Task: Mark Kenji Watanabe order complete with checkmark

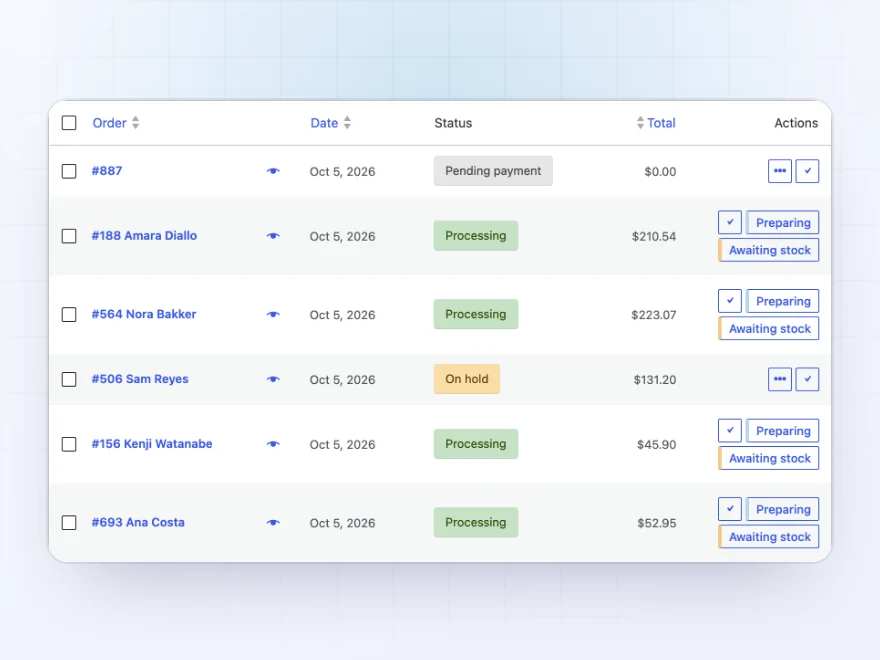Action: pyautogui.click(x=730, y=430)
